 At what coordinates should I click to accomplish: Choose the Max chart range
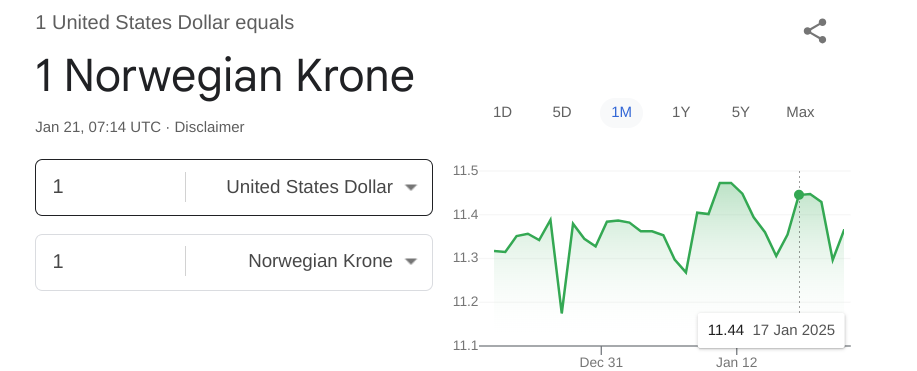pos(800,112)
